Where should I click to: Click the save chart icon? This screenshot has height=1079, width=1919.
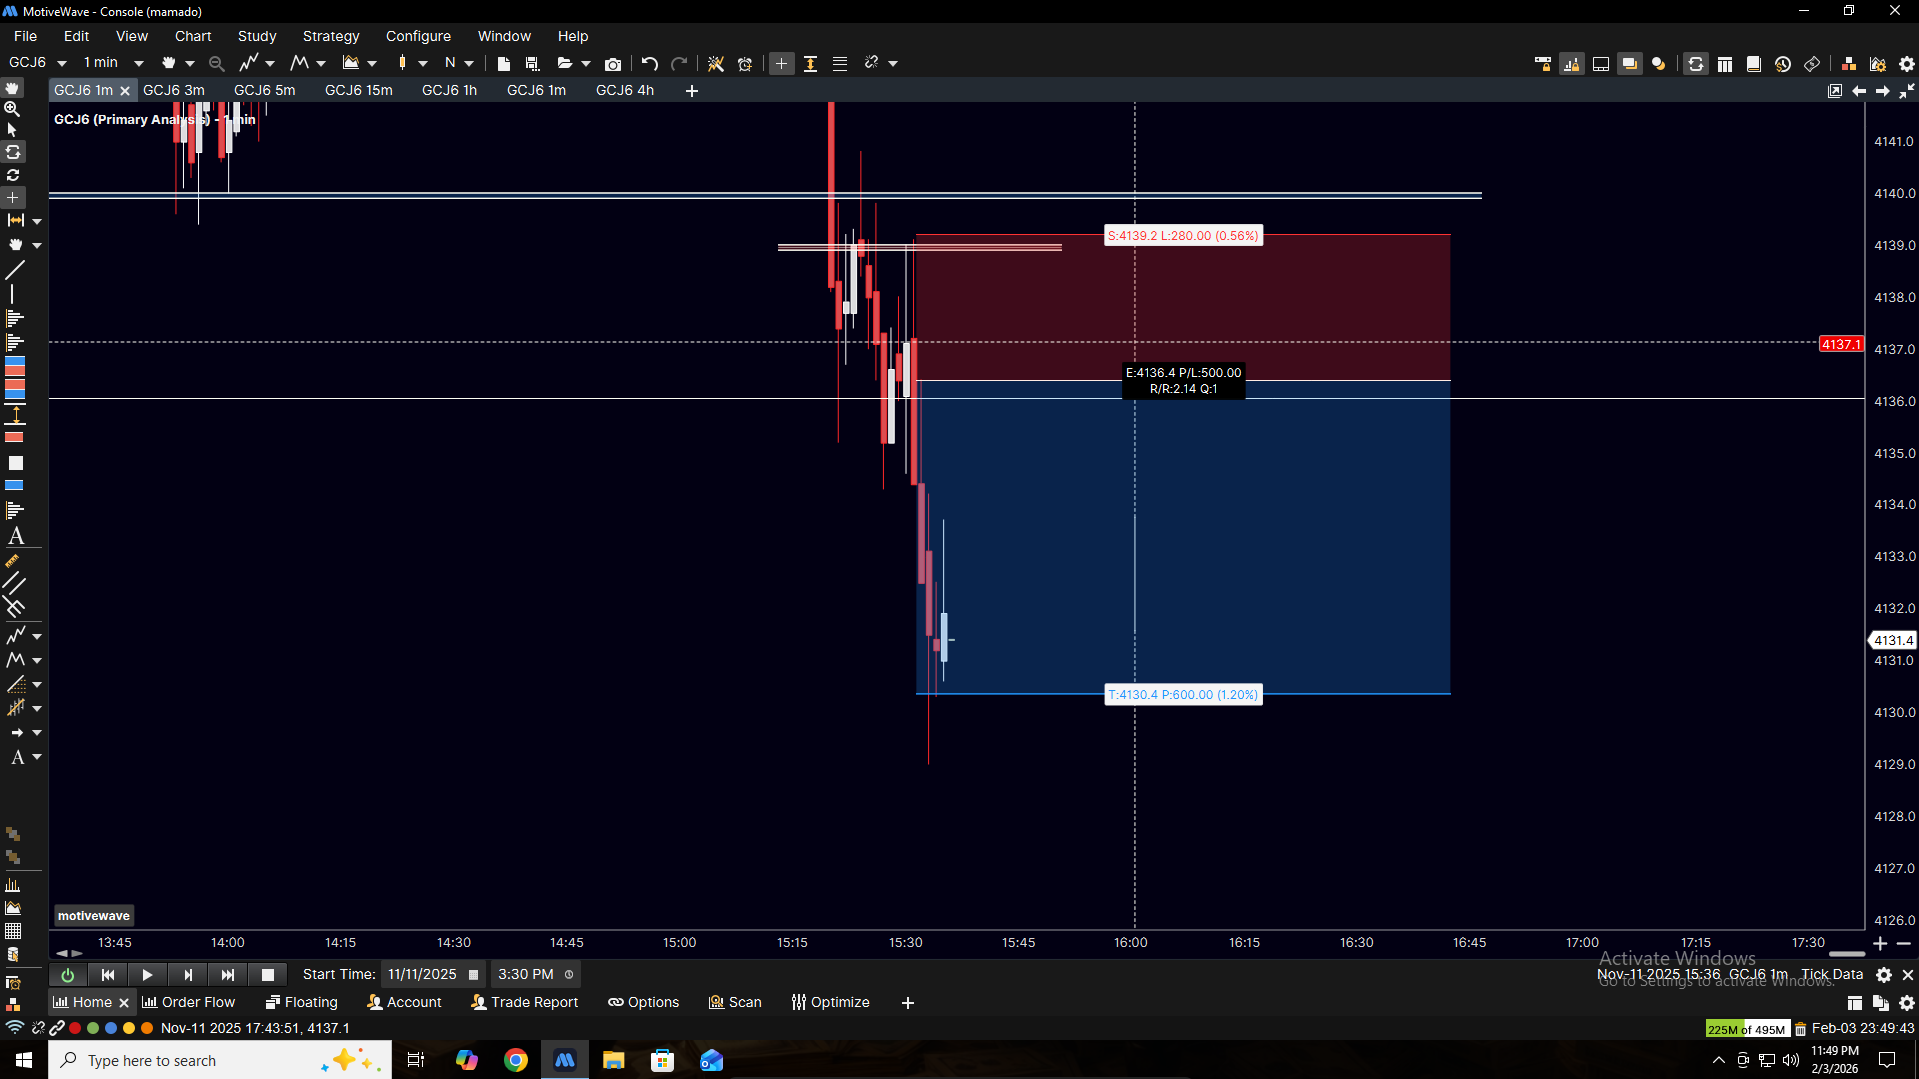(533, 63)
